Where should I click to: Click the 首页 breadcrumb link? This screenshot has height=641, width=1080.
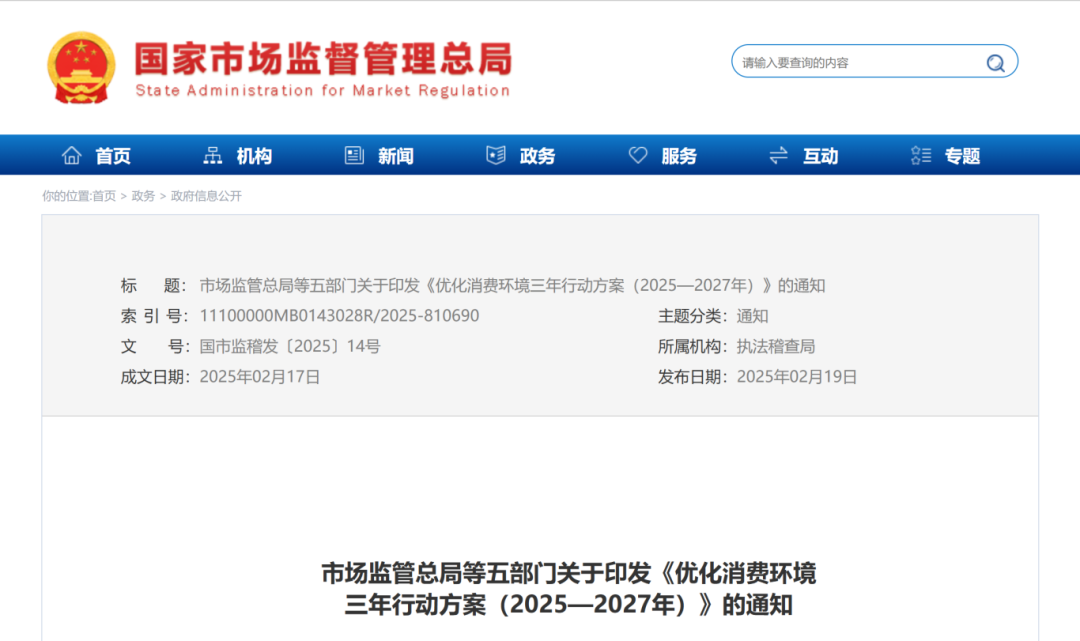pos(104,196)
